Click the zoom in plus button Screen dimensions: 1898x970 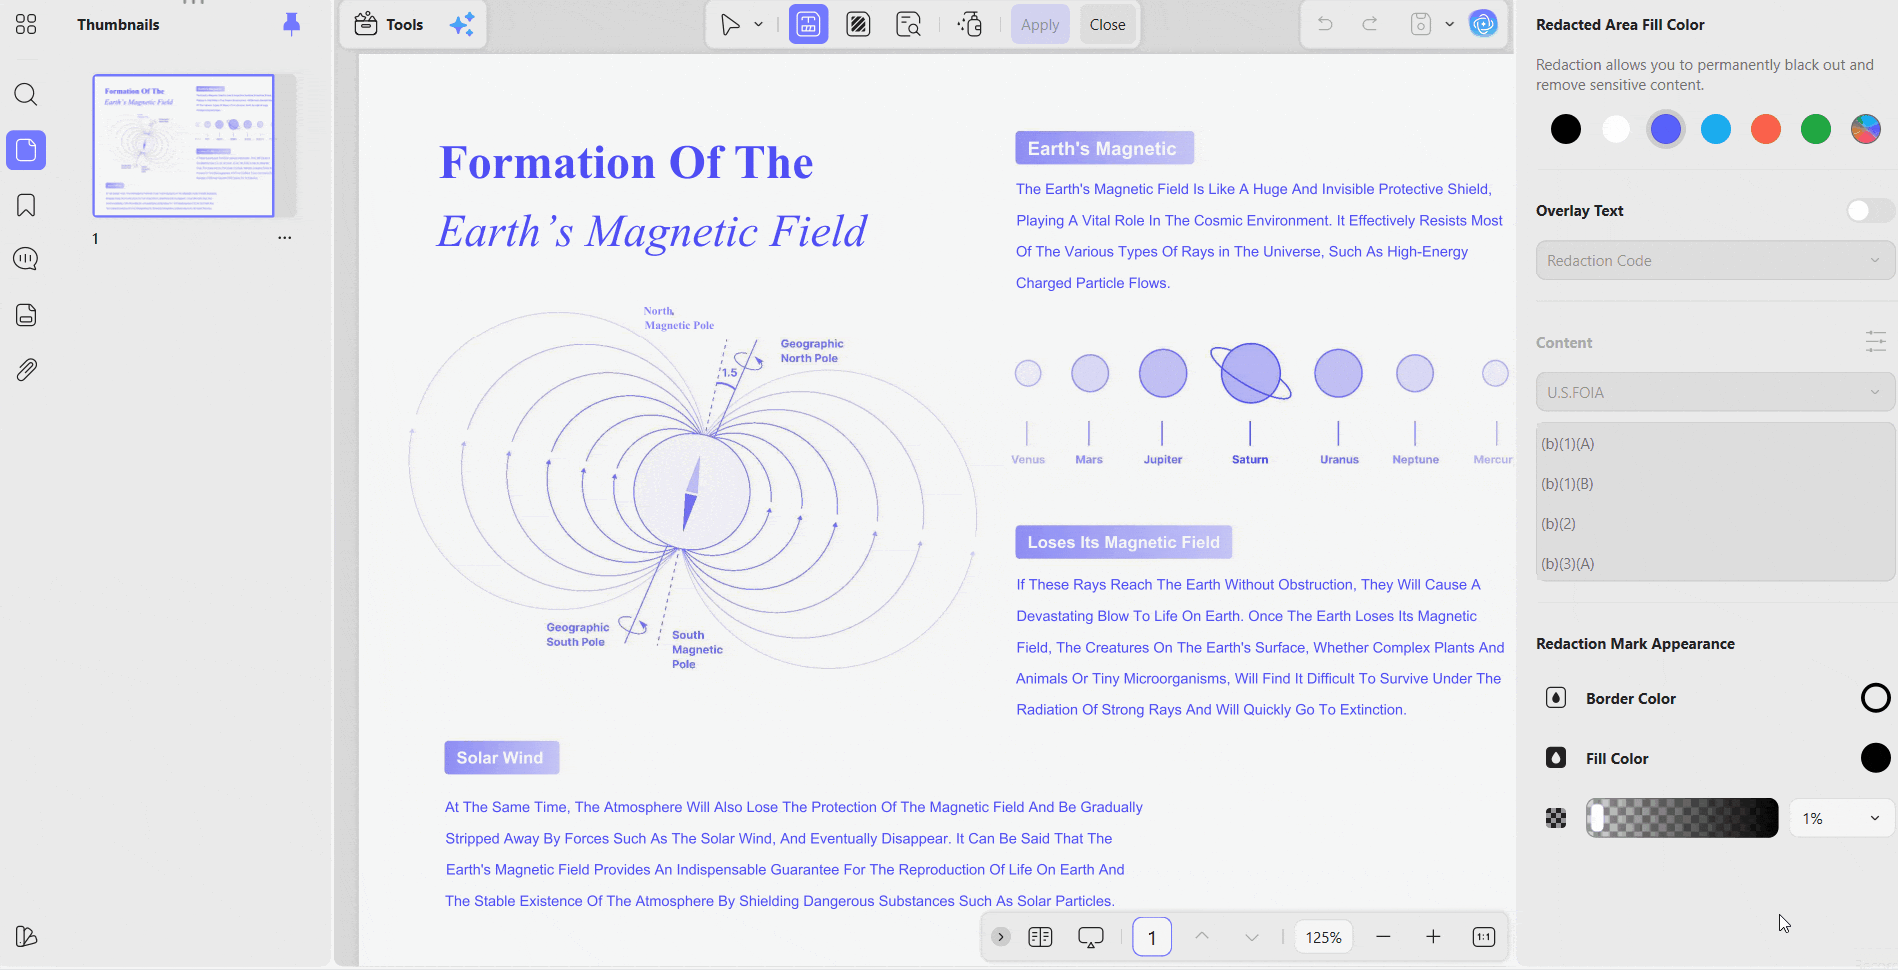pos(1433,937)
